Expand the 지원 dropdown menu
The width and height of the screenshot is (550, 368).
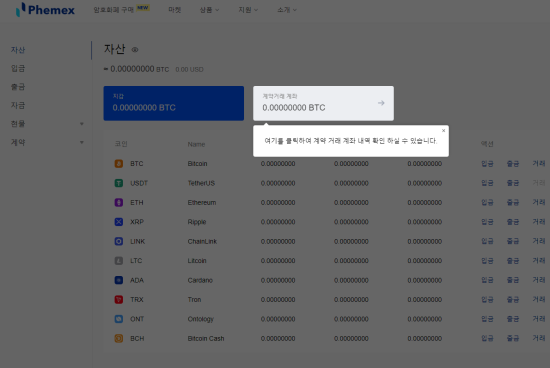click(x=248, y=10)
